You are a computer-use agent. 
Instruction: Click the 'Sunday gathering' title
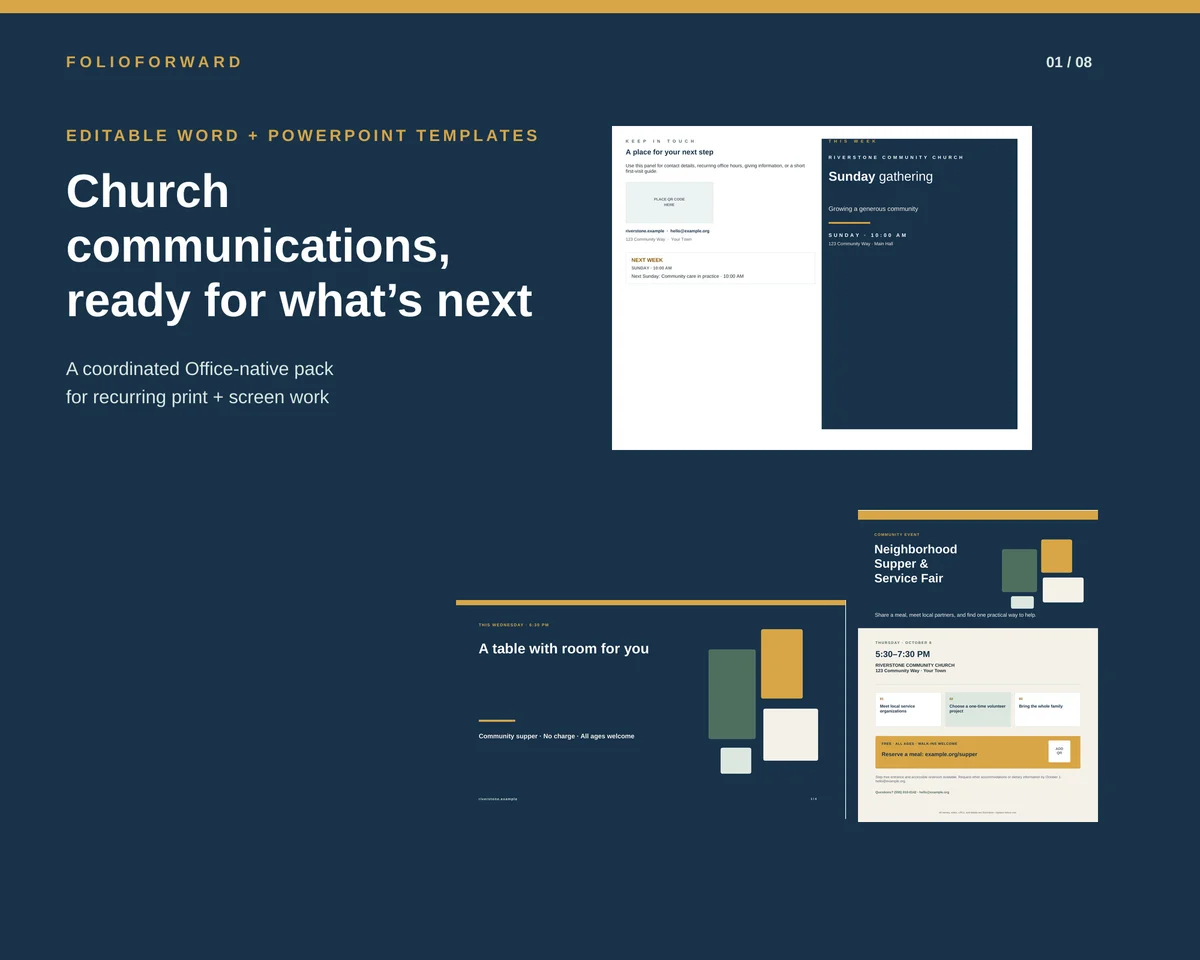pos(880,176)
